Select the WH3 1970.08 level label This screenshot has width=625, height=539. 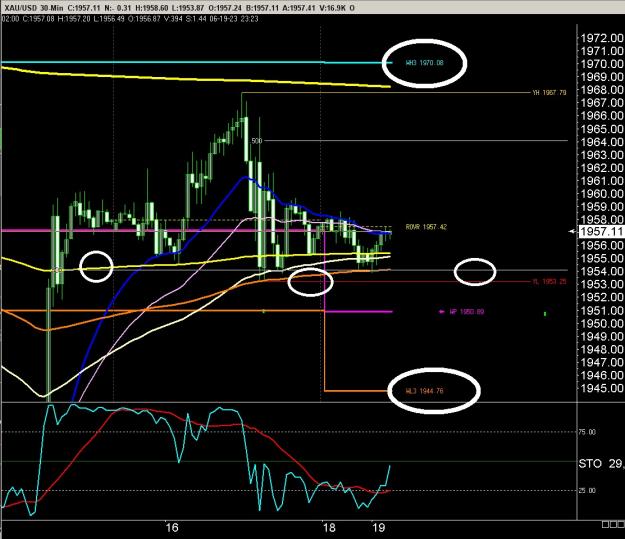(x=425, y=63)
